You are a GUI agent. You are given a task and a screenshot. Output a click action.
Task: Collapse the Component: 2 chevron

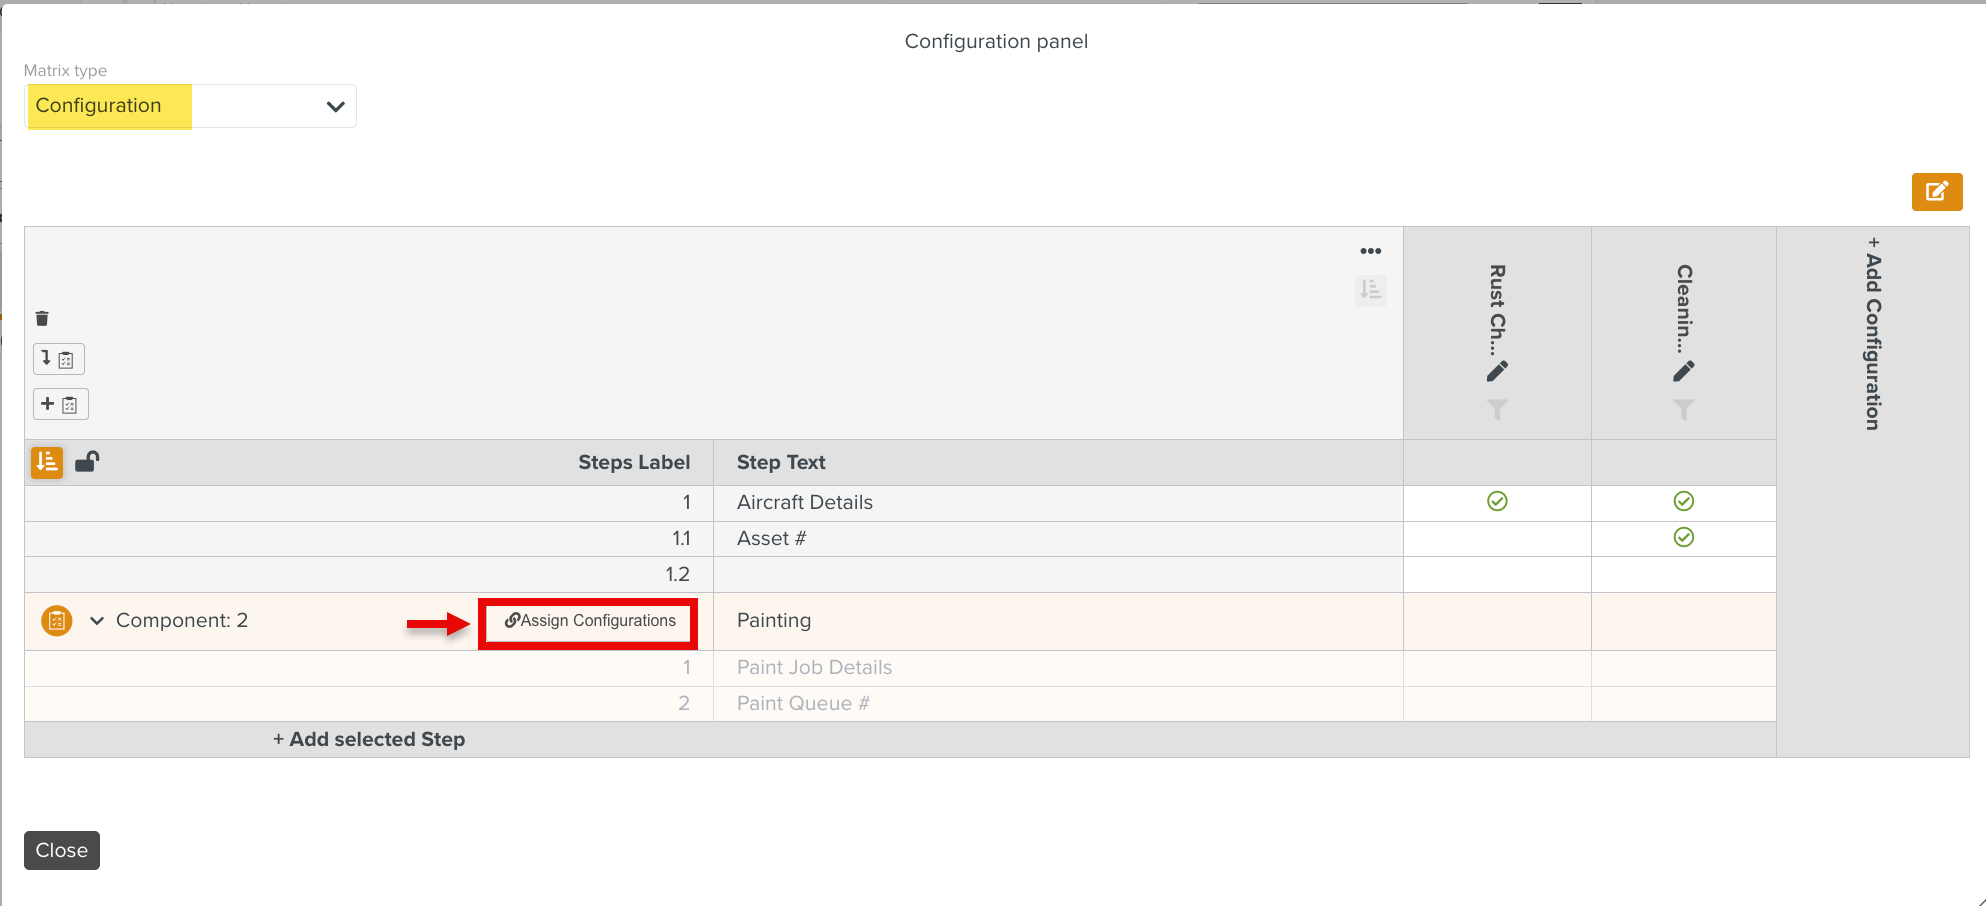tap(97, 621)
